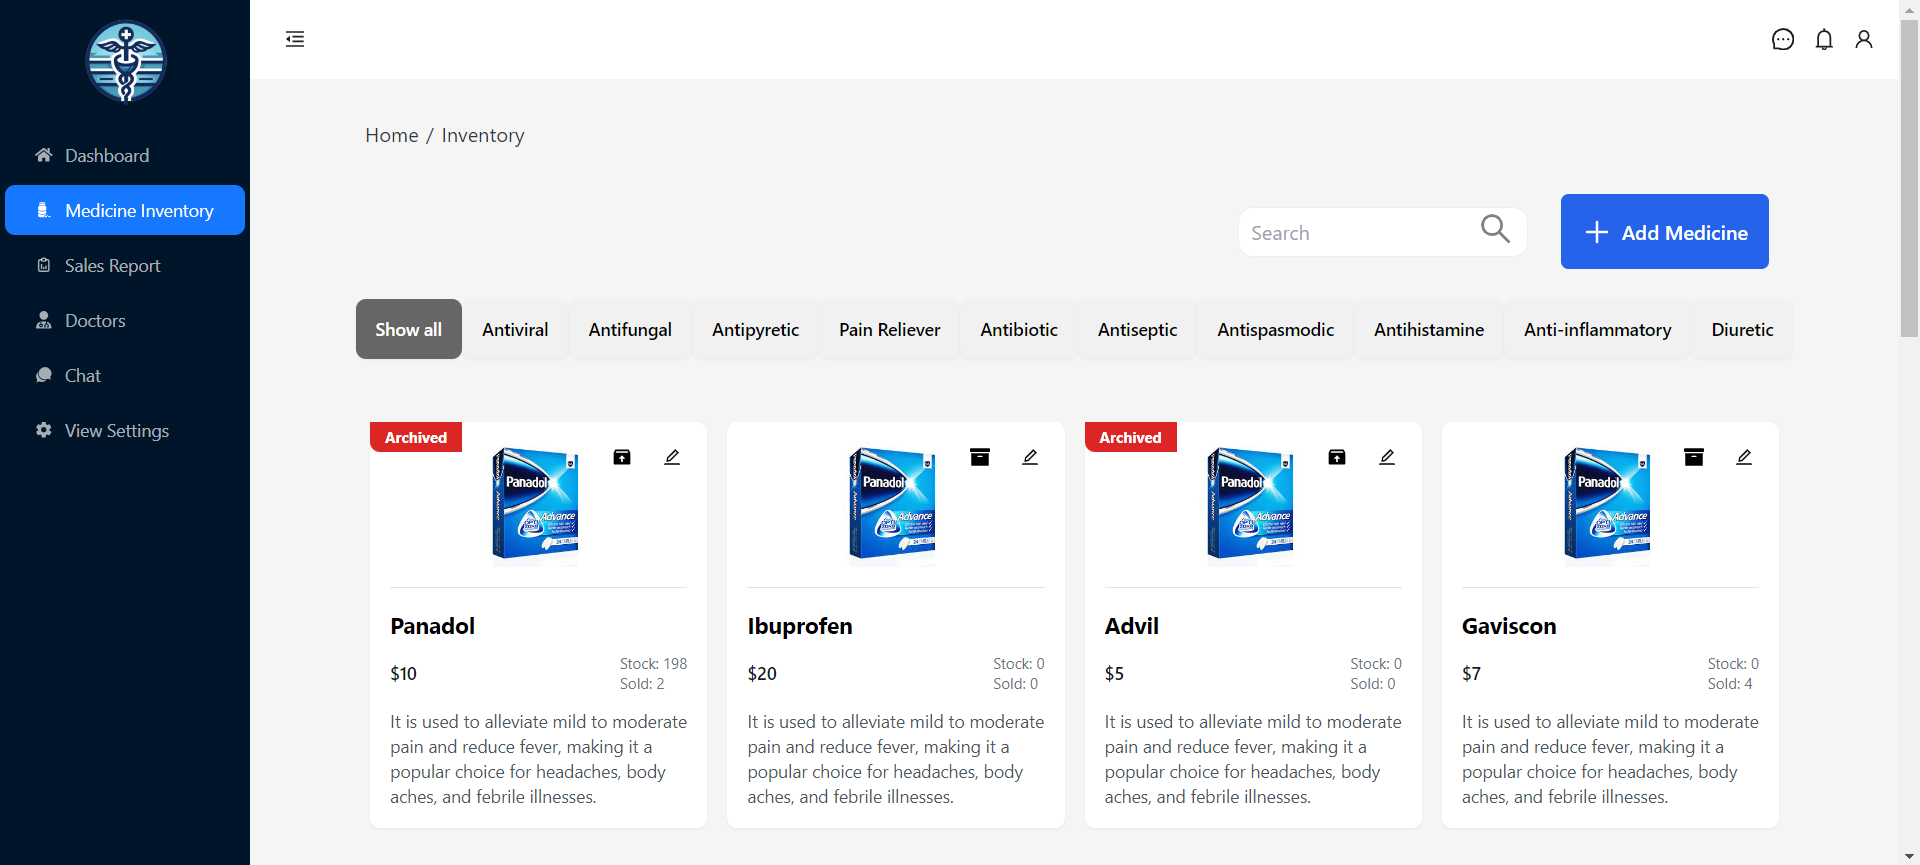
Task: Click the Ibuprofen card title
Action: click(x=800, y=626)
